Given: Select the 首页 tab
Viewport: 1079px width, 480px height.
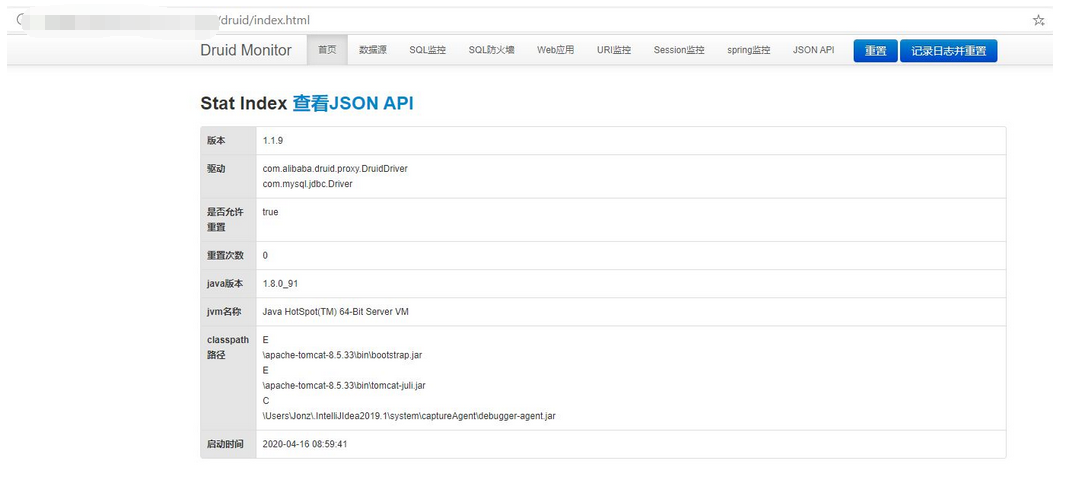Looking at the screenshot, I should coord(327,50).
